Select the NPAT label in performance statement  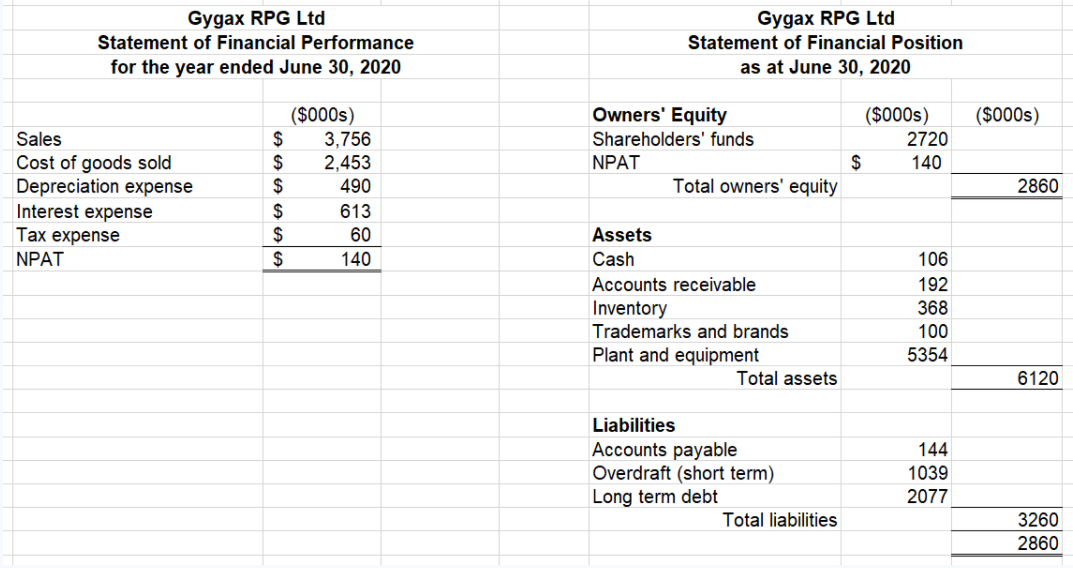[40, 259]
